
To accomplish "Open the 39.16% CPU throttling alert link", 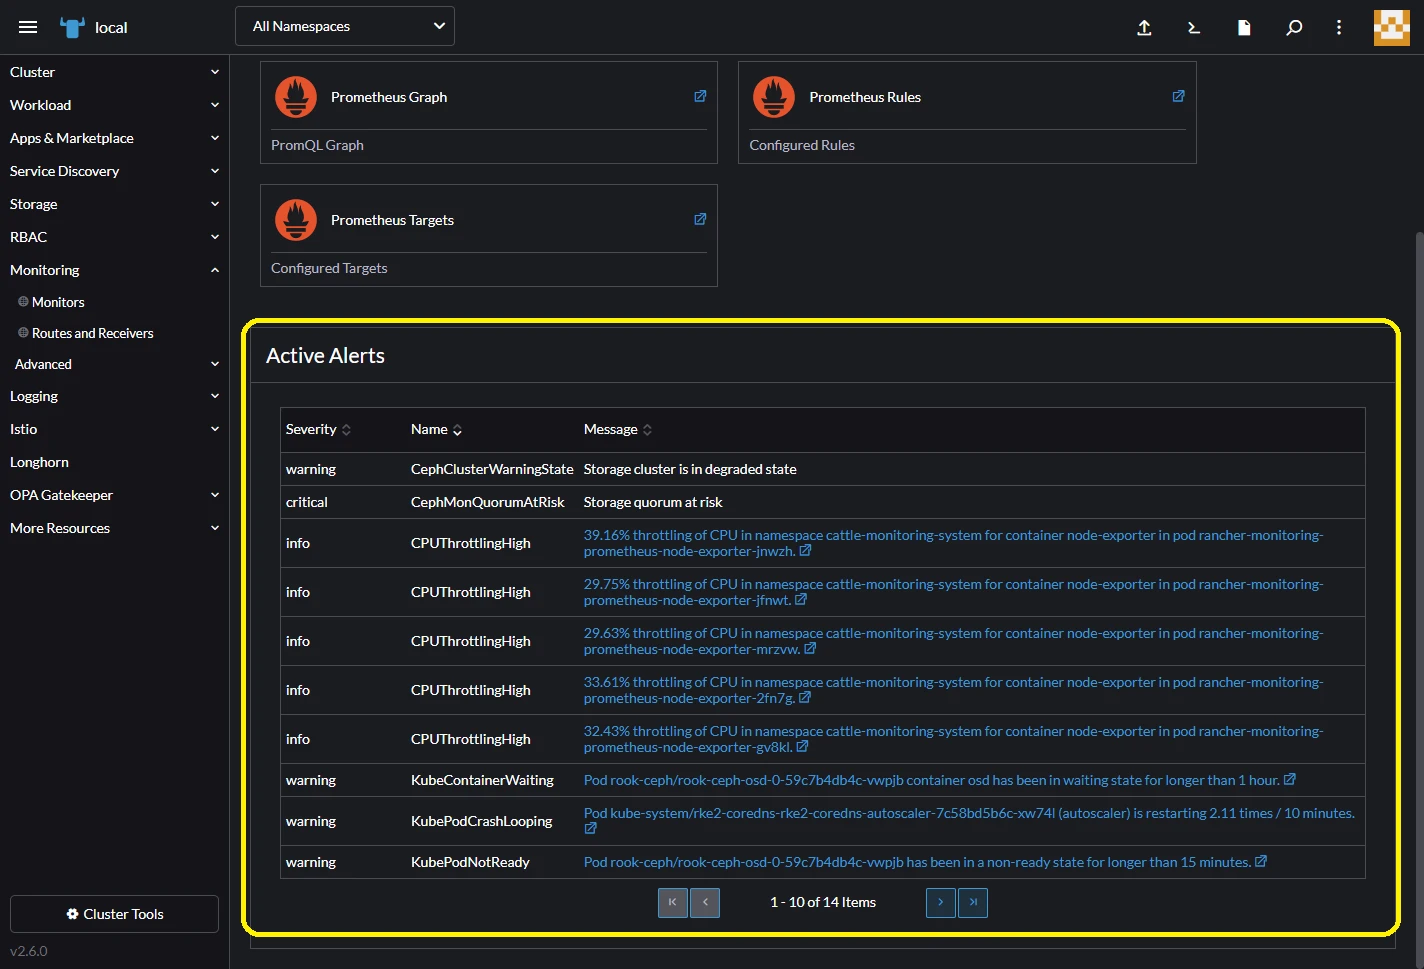I will (953, 543).
